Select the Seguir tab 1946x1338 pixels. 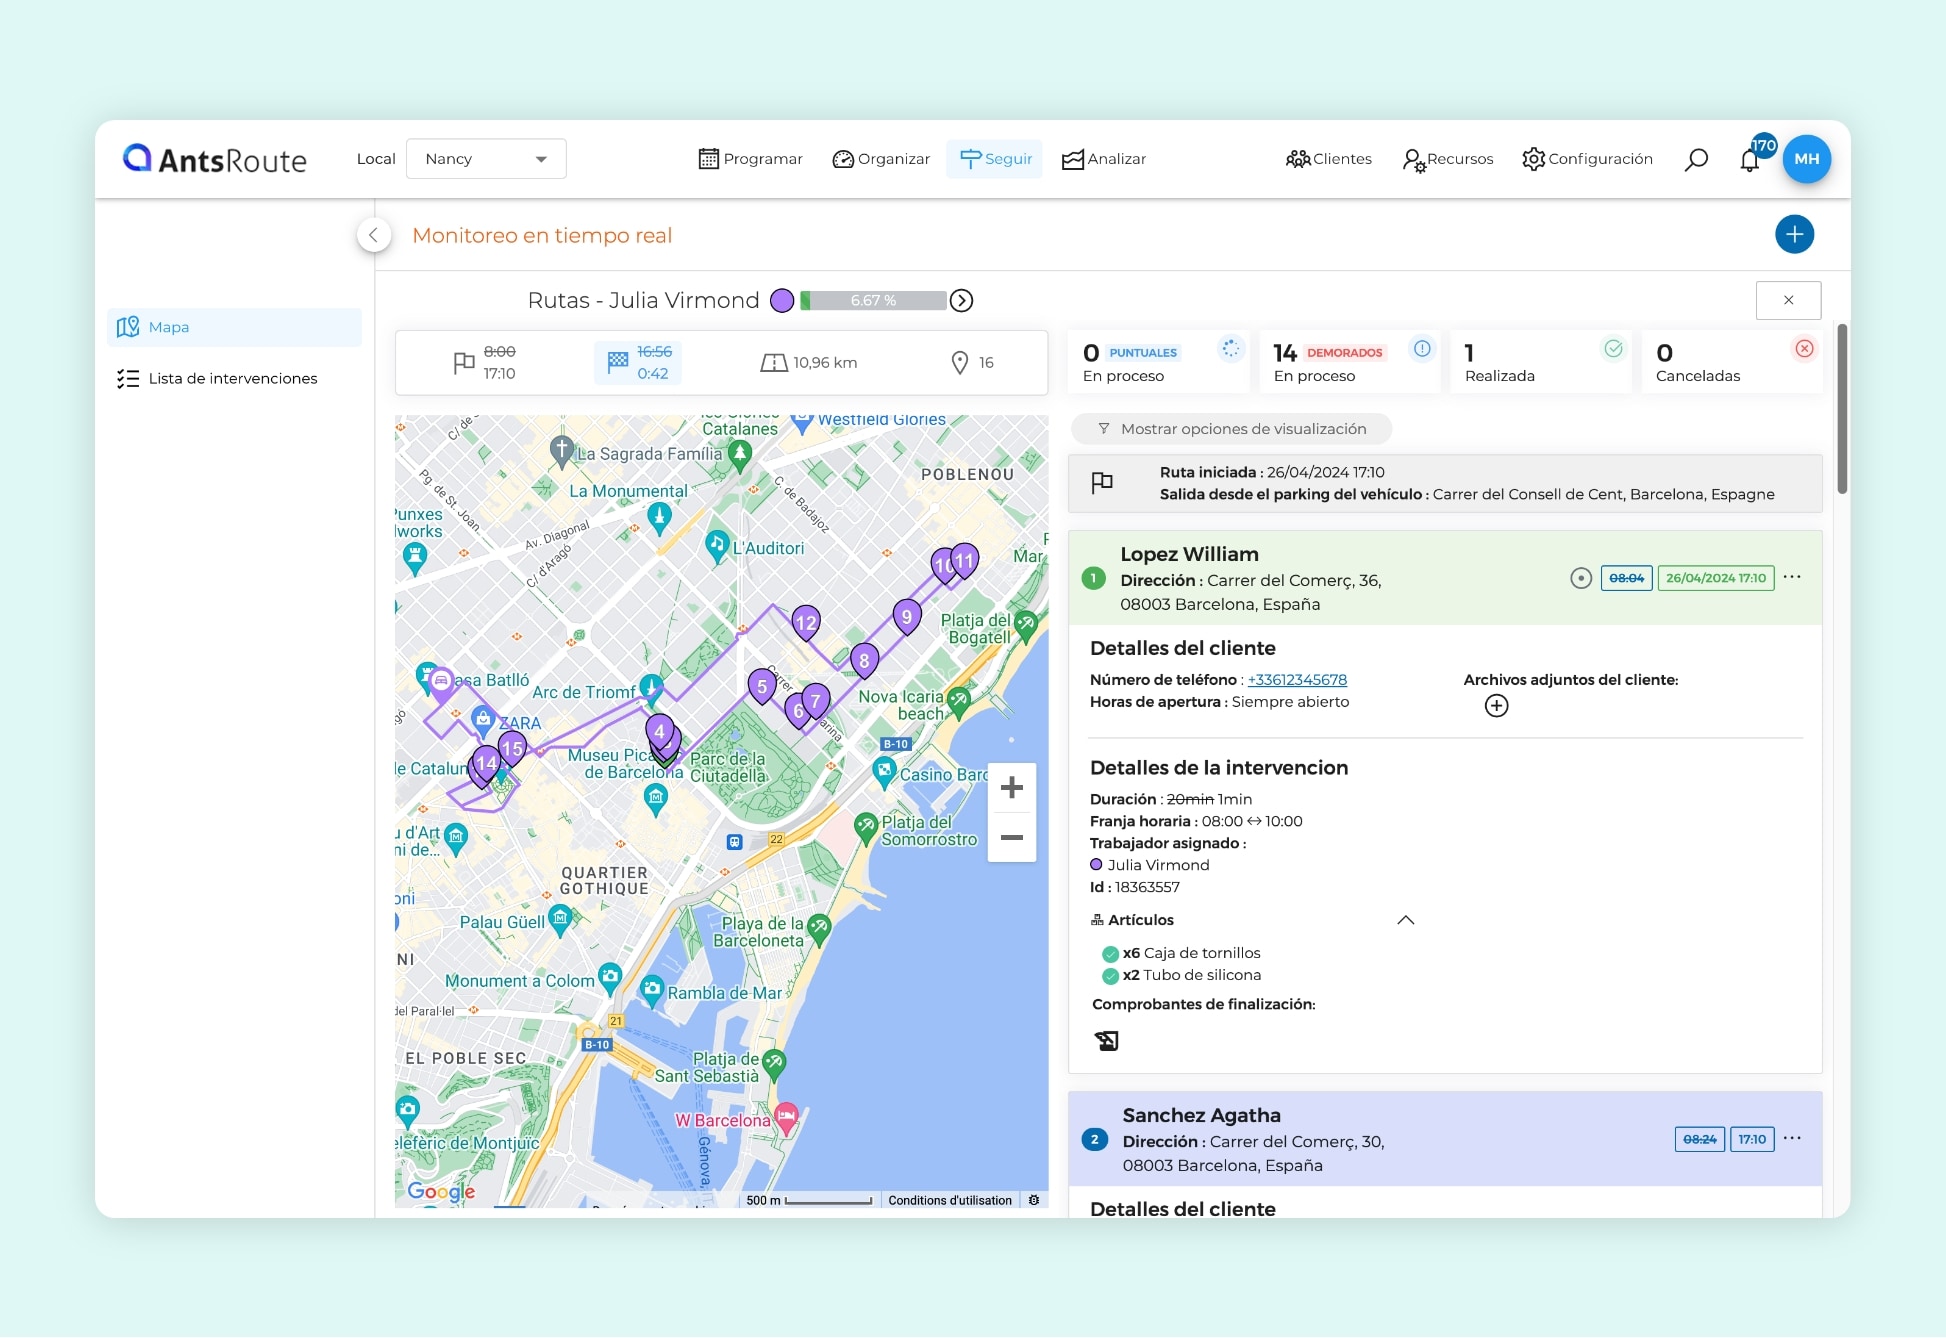[x=994, y=158]
